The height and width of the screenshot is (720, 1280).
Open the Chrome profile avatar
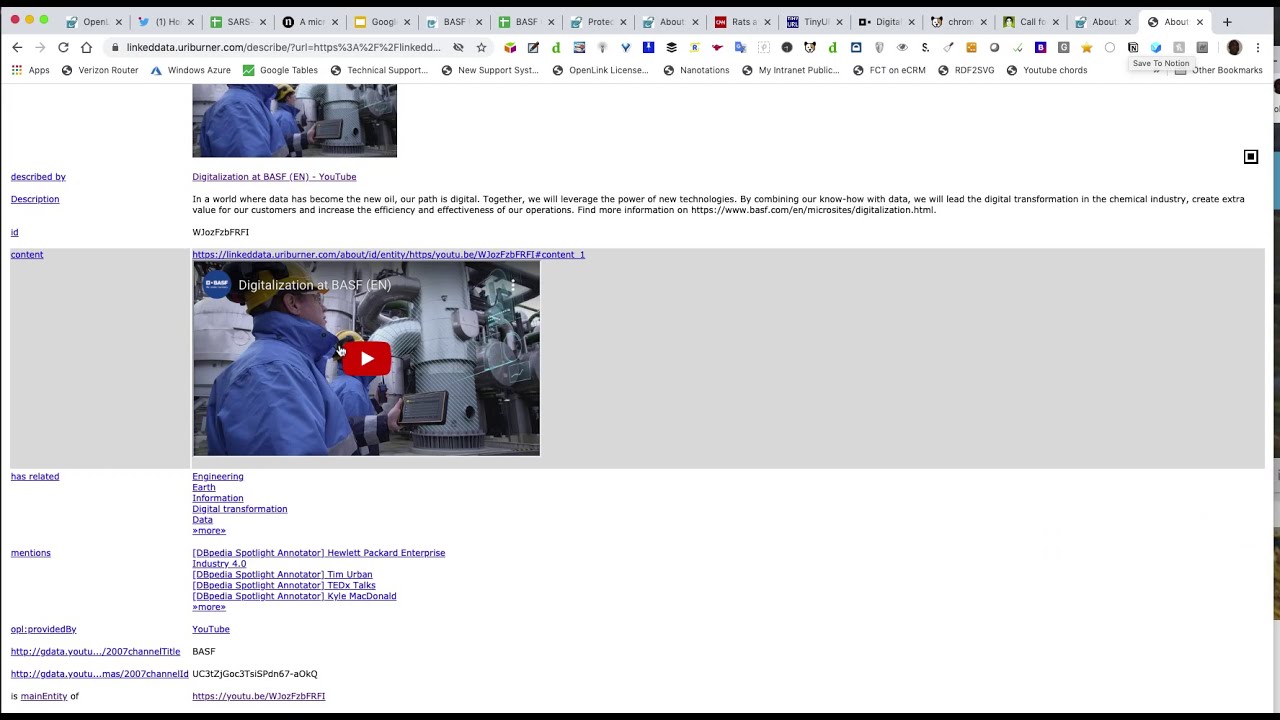(1234, 47)
